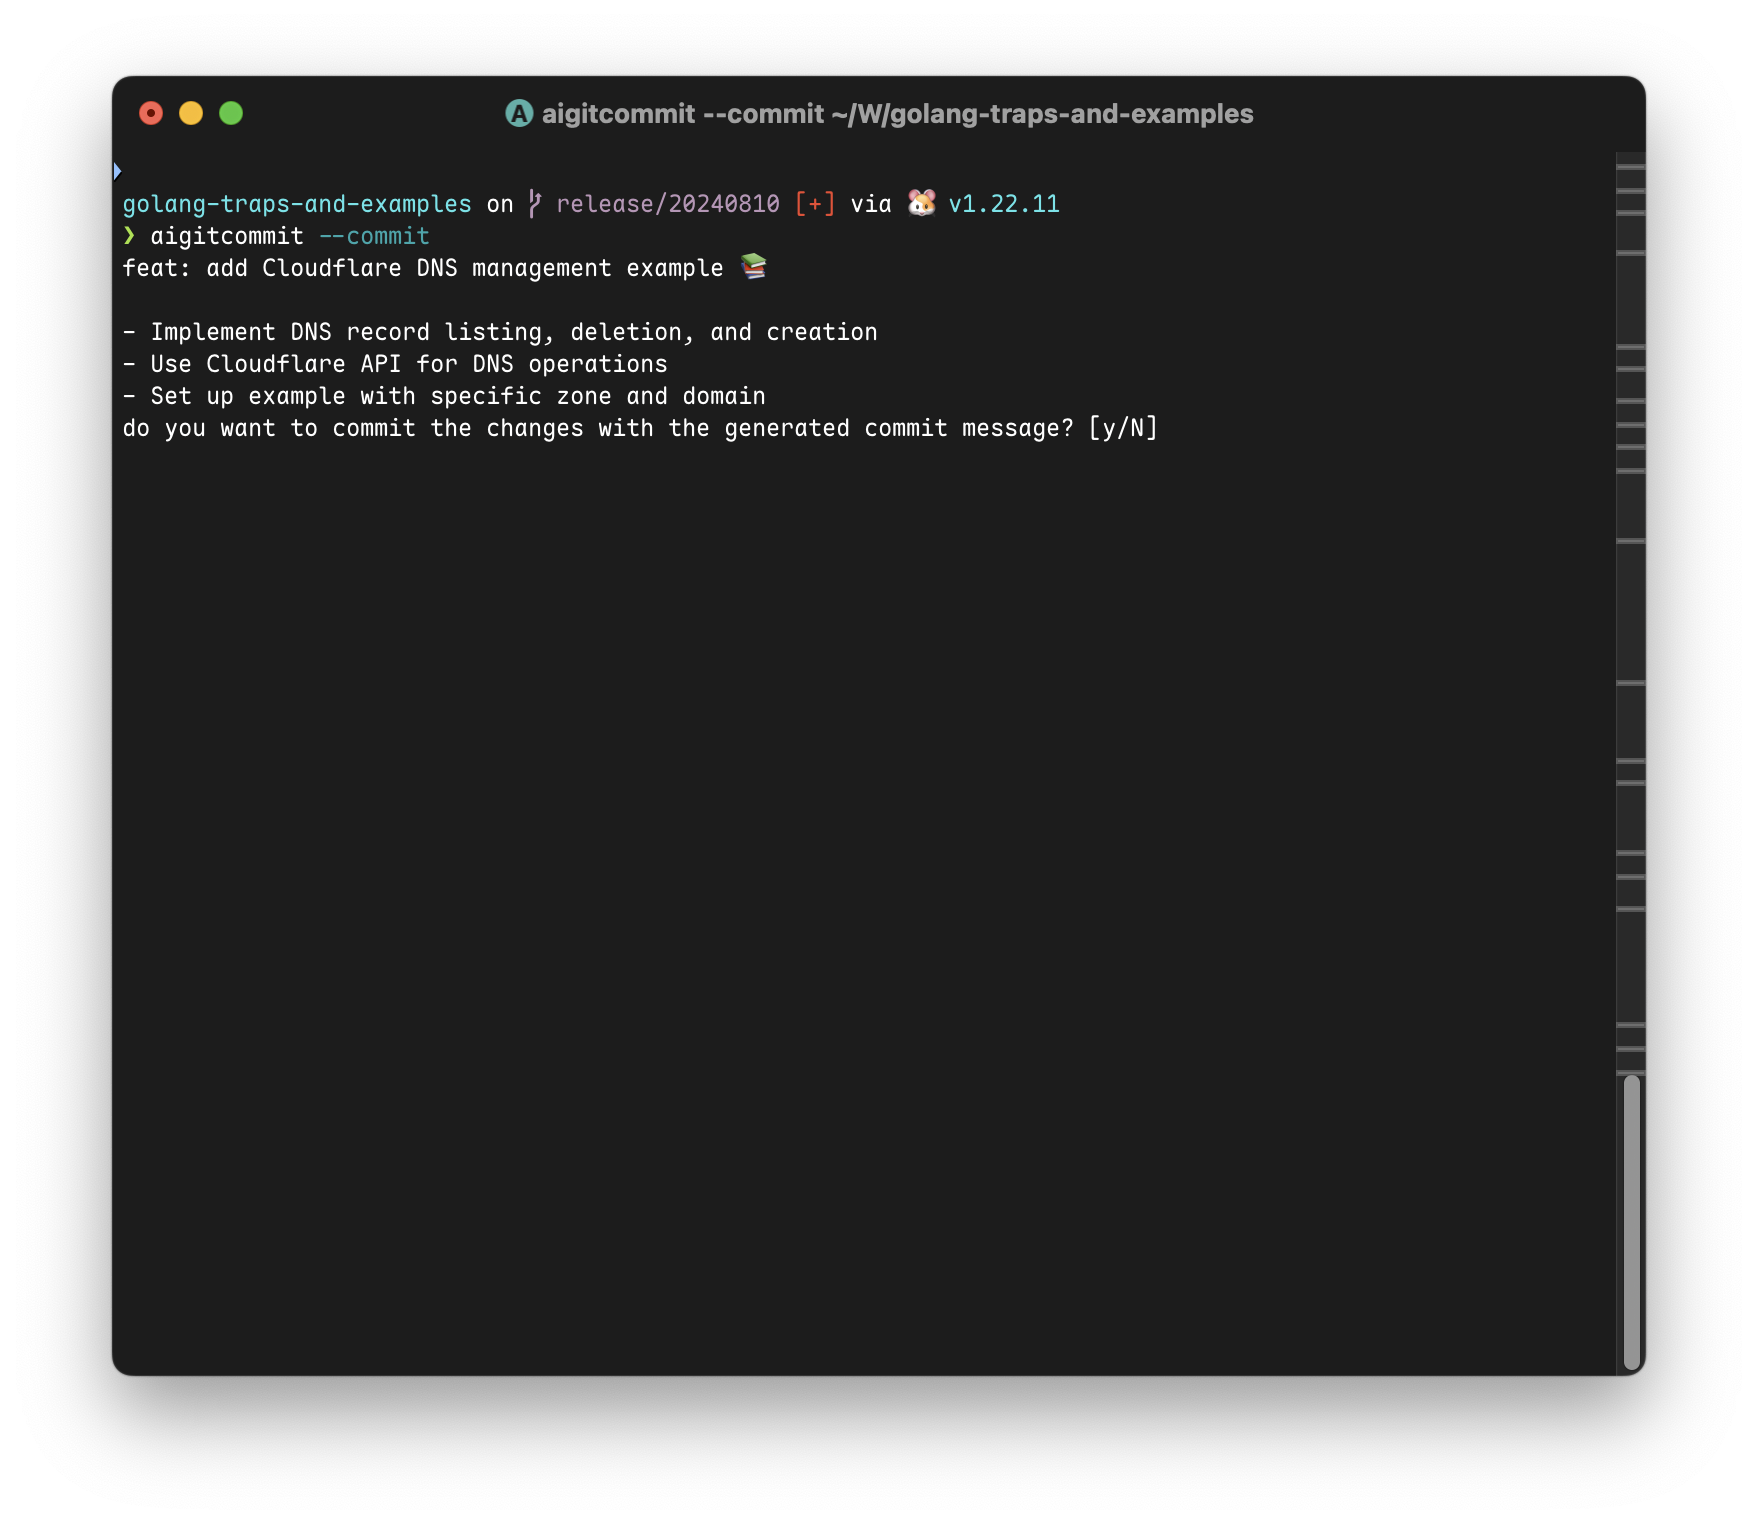This screenshot has width=1758, height=1524.
Task: Click the yellow minimize window button
Action: click(x=191, y=114)
